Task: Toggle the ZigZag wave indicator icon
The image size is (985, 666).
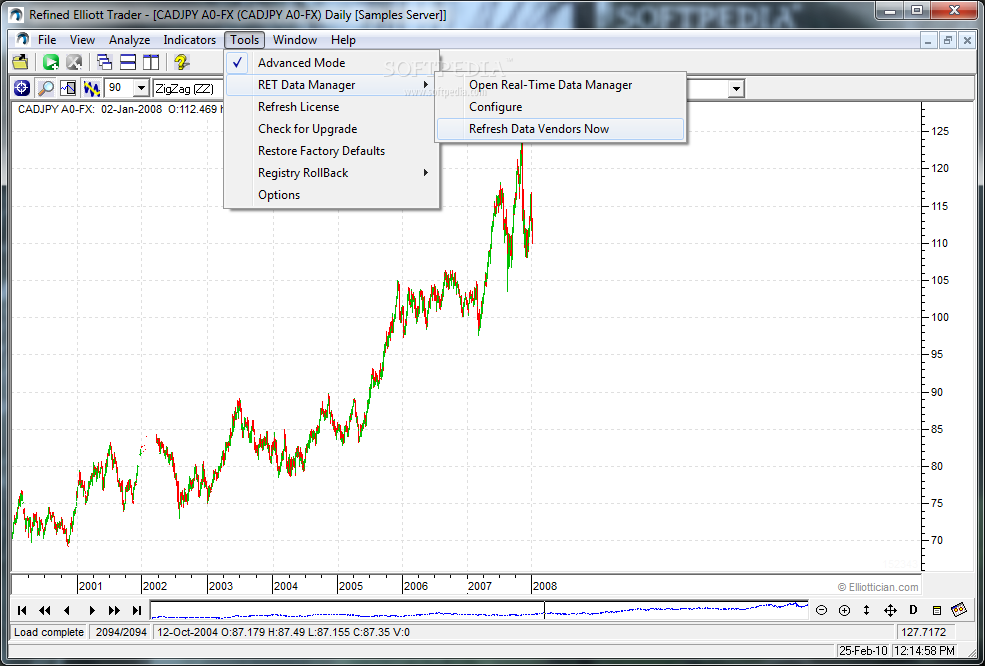Action: click(91, 88)
